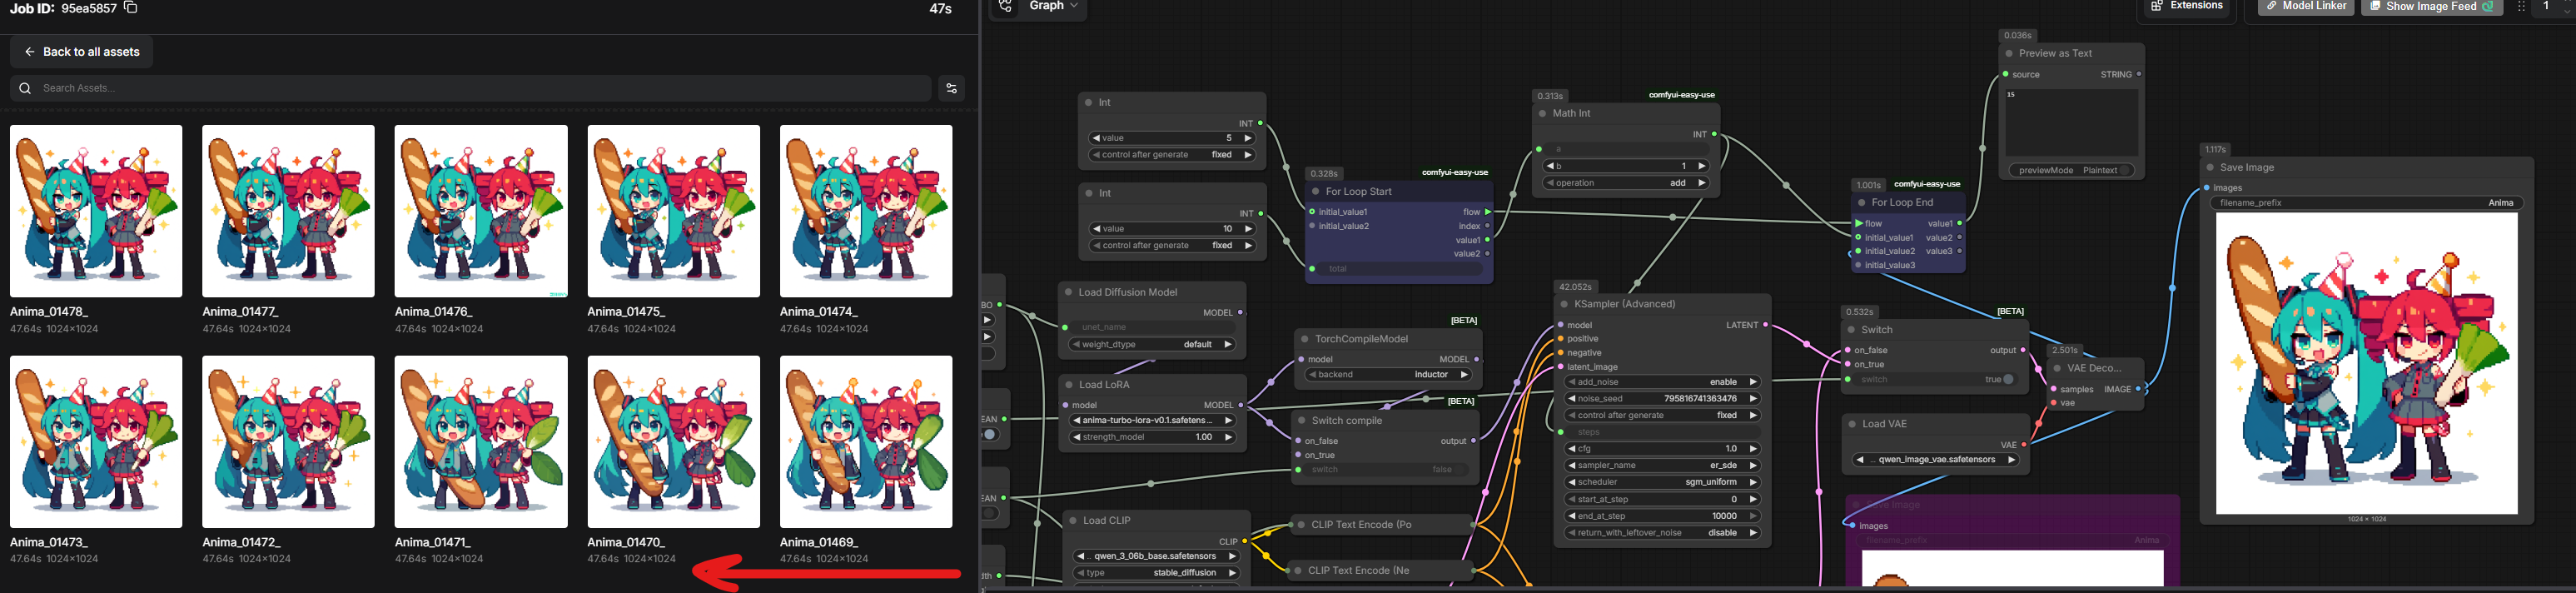Open the qwen_3_06b_base.safetensors CLIP selector

[1156, 556]
